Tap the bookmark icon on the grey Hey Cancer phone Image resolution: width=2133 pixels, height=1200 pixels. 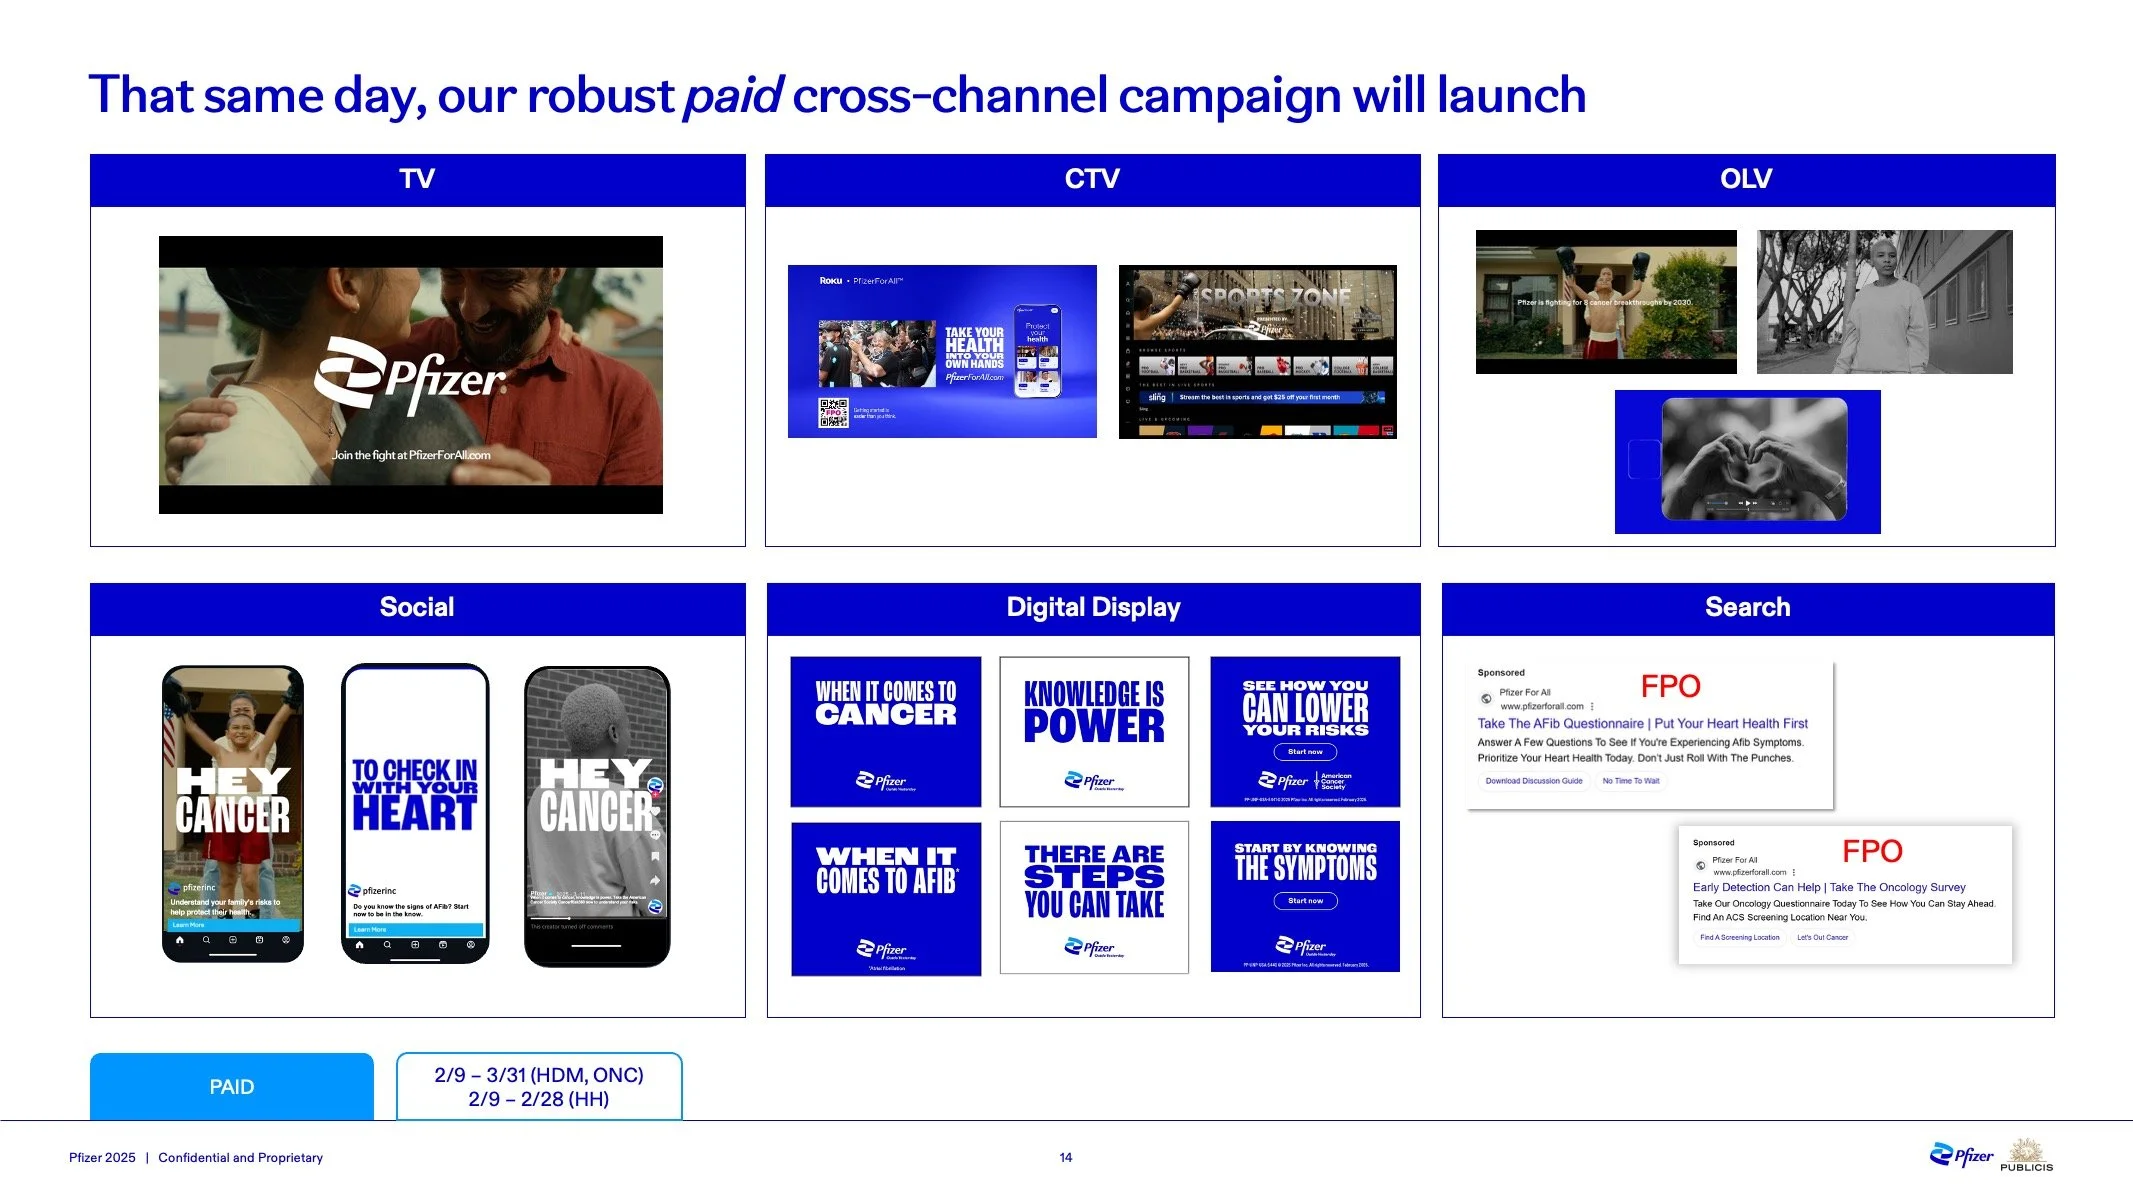click(655, 857)
